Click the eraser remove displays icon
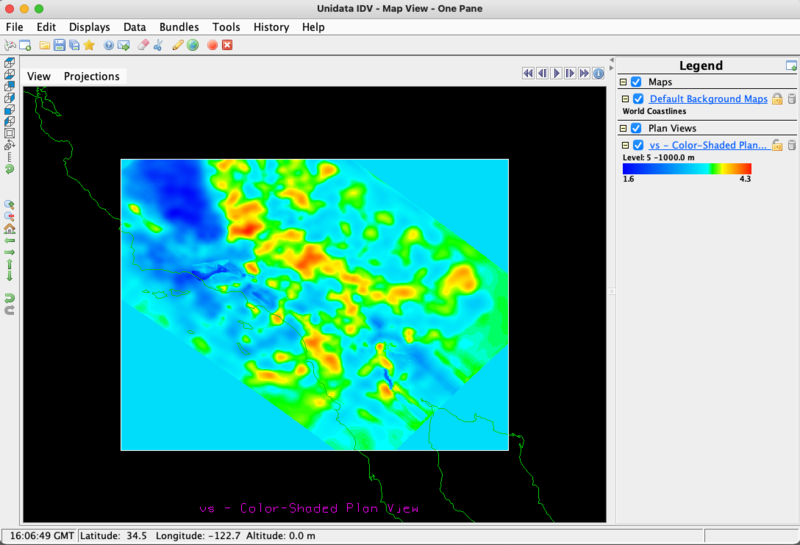 point(143,45)
